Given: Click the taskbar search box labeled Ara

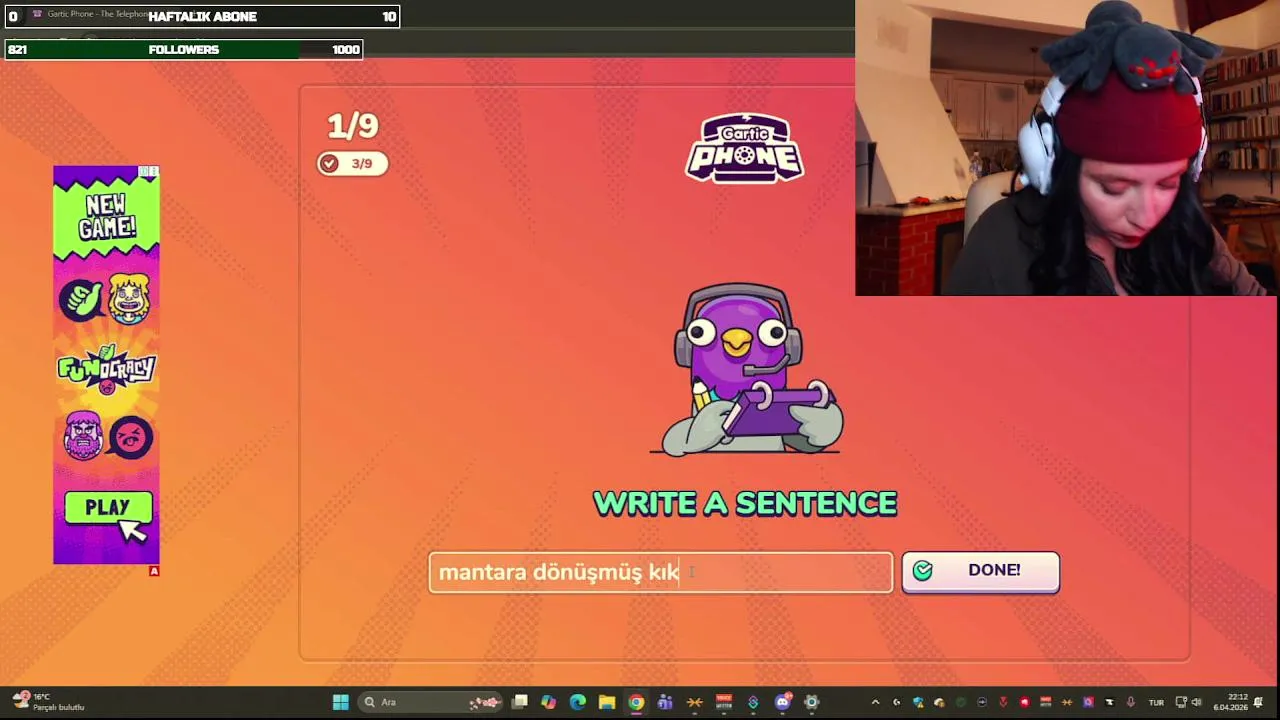Looking at the screenshot, I should 432,702.
